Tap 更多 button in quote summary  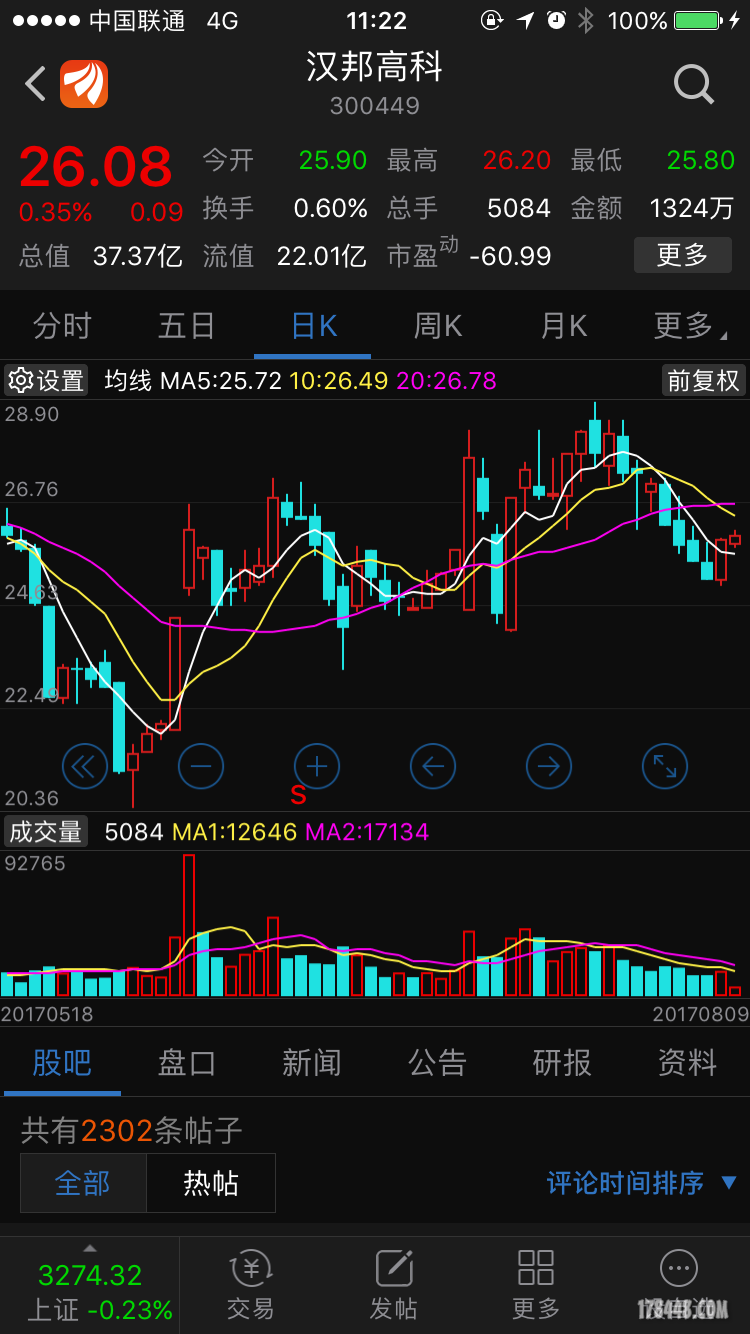tap(683, 255)
